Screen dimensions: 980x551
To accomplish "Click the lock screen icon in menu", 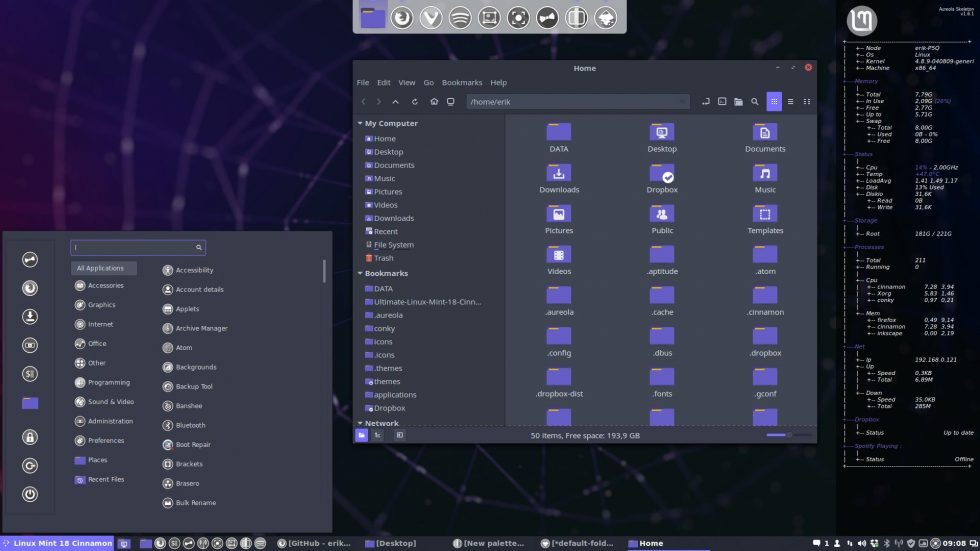I will pyautogui.click(x=29, y=437).
